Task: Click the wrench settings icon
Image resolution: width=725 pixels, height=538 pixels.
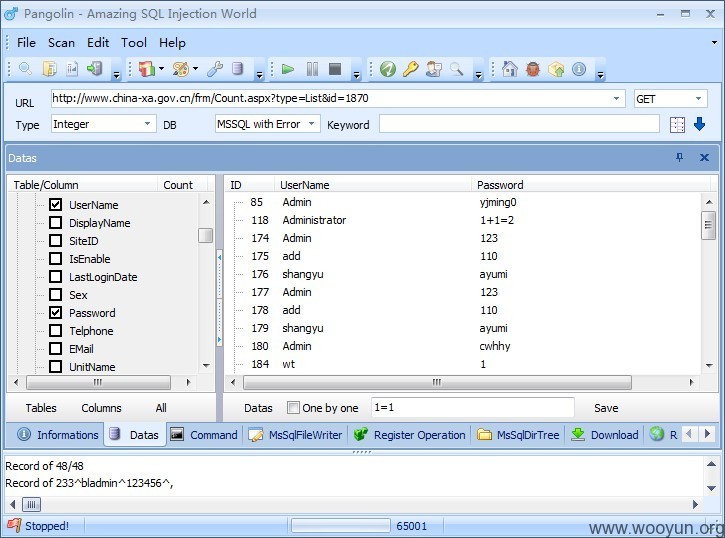Action: pyautogui.click(x=215, y=69)
